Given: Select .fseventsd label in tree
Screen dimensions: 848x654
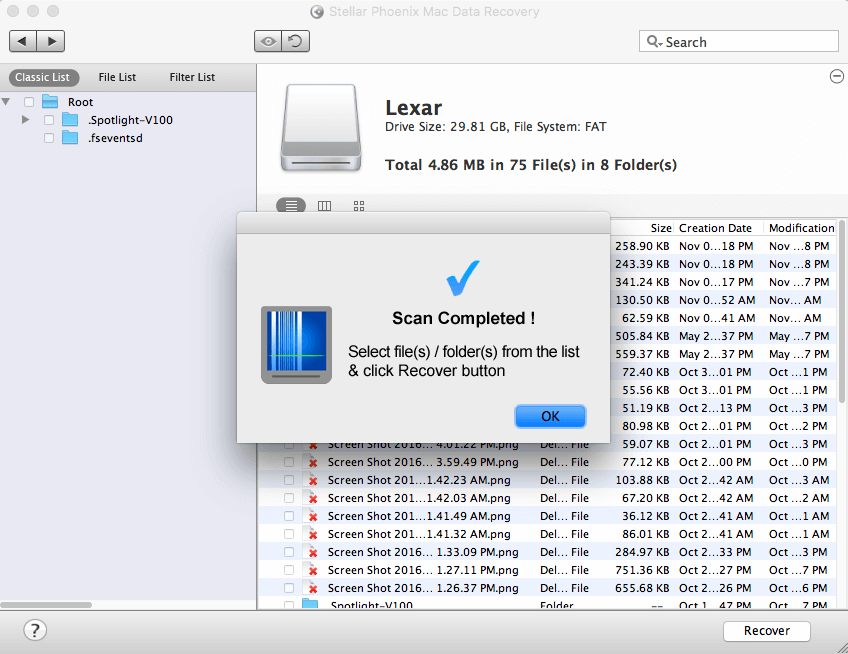Looking at the screenshot, I should tap(116, 138).
